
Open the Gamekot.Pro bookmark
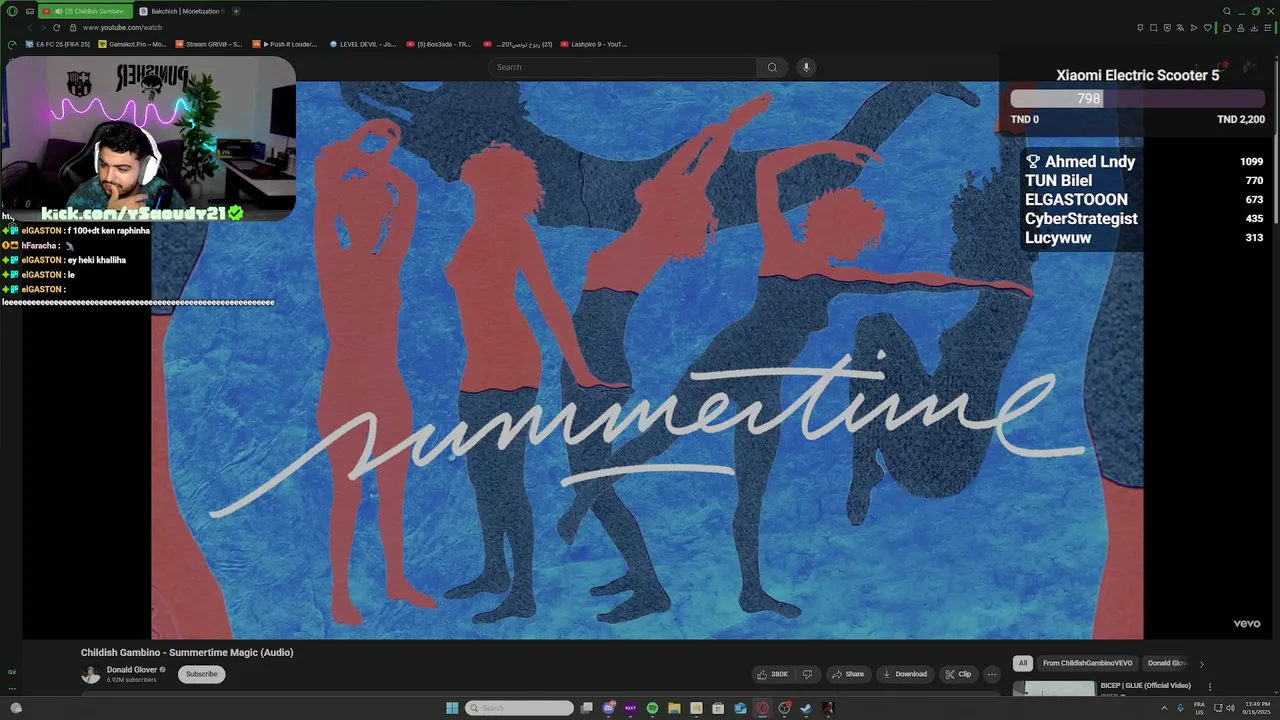tap(132, 44)
